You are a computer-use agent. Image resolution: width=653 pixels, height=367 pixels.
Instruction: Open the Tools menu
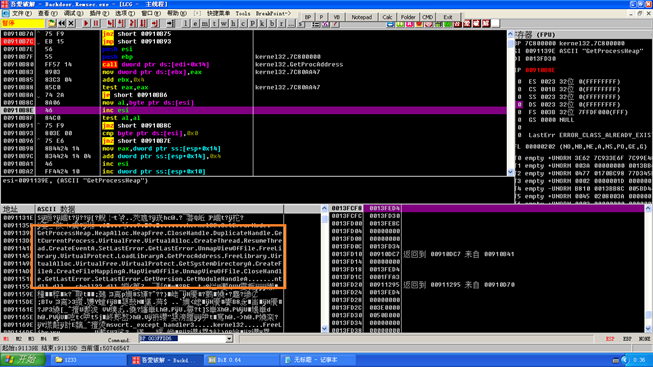tap(243, 13)
